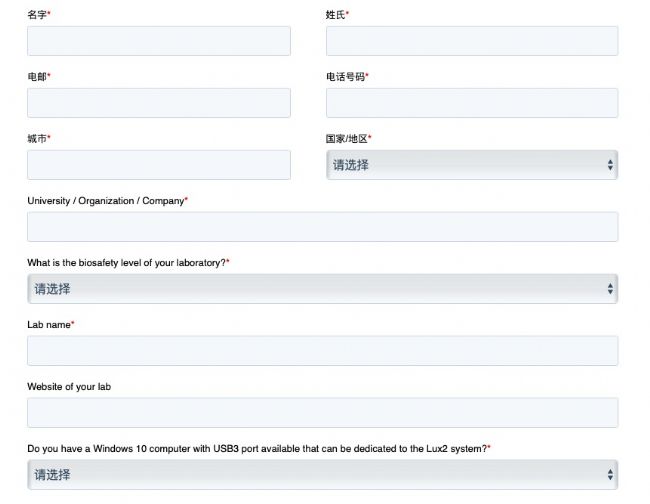Click the 名字 first name input field
Screen dimensions: 650x504
coord(159,41)
